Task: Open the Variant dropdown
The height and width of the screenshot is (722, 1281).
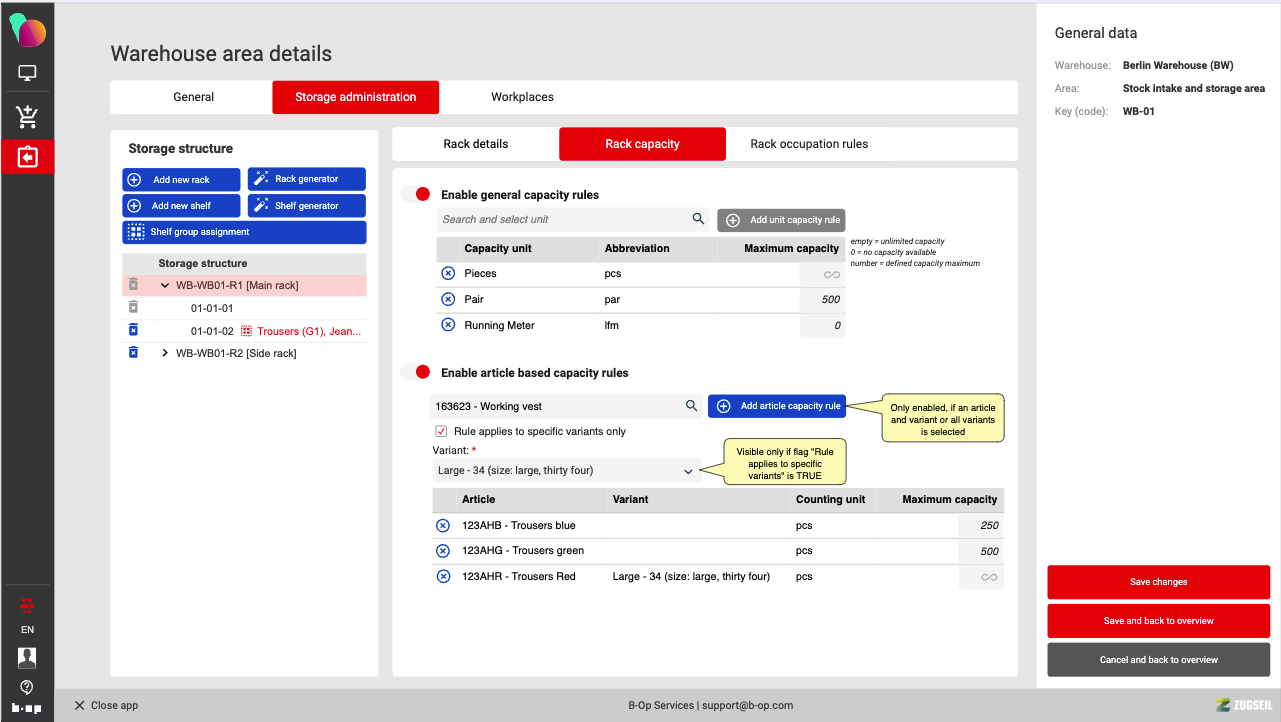Action: (x=566, y=471)
